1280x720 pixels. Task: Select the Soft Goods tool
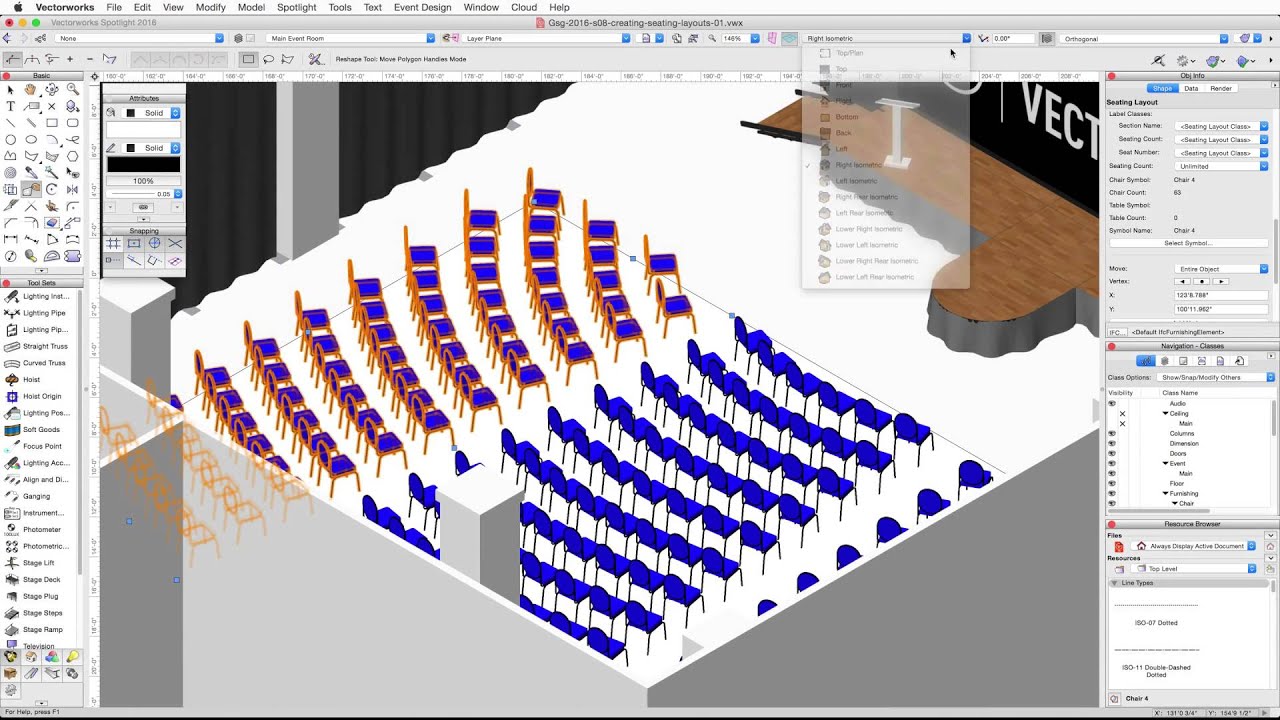click(40, 430)
